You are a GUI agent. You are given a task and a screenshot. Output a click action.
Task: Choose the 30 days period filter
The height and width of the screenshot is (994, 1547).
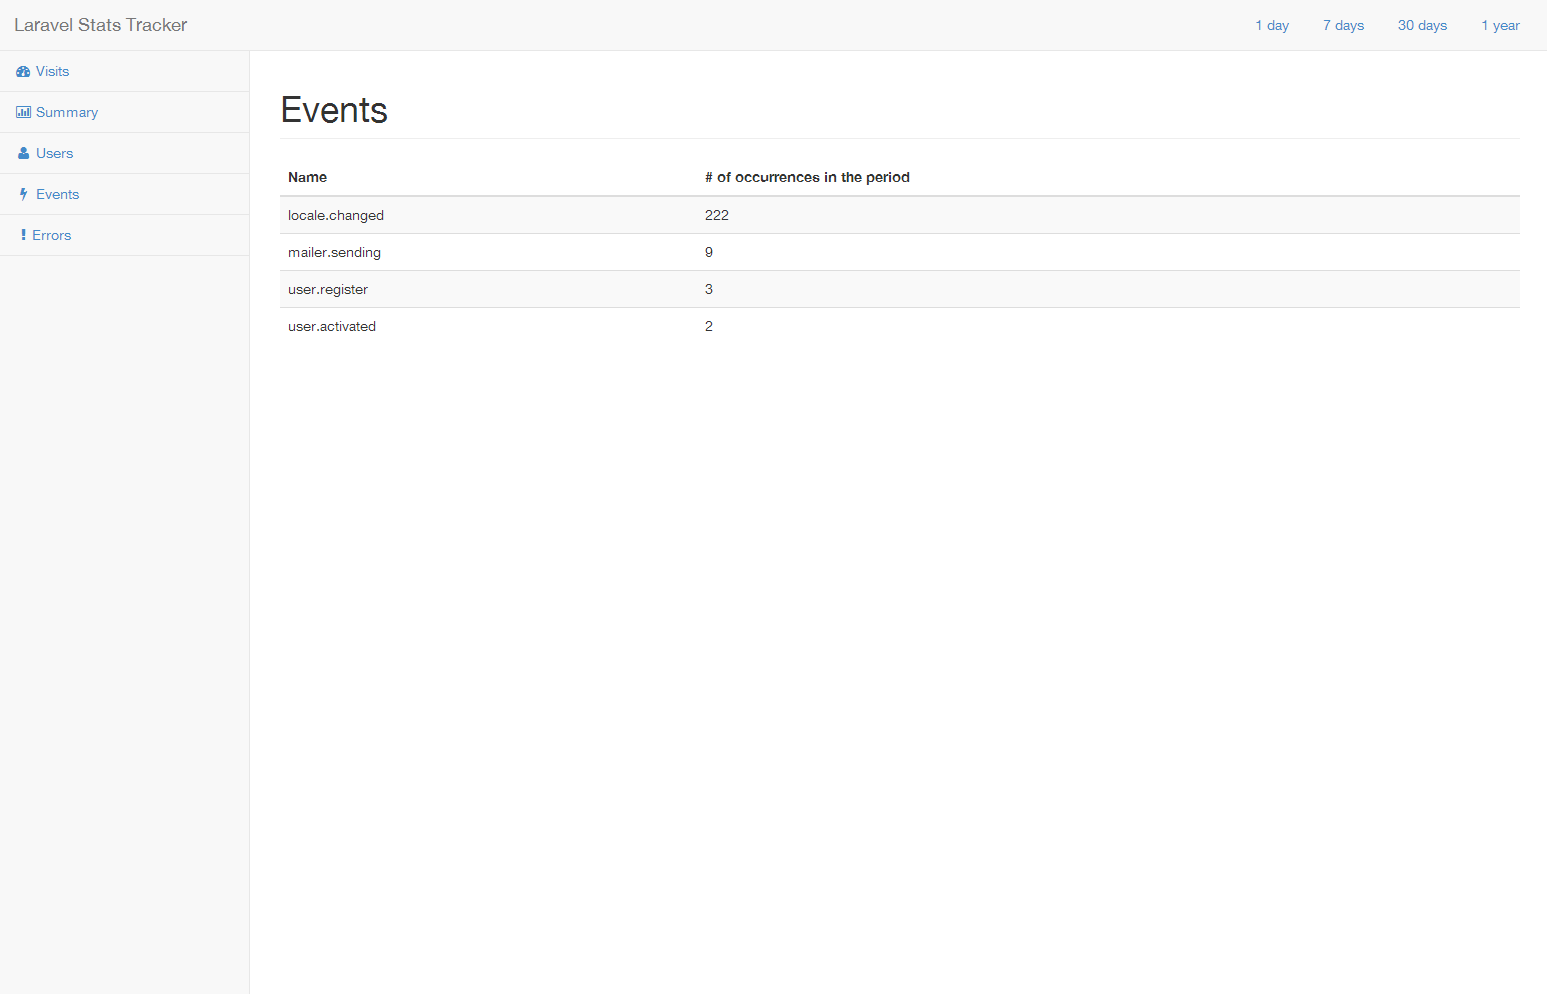tap(1422, 26)
